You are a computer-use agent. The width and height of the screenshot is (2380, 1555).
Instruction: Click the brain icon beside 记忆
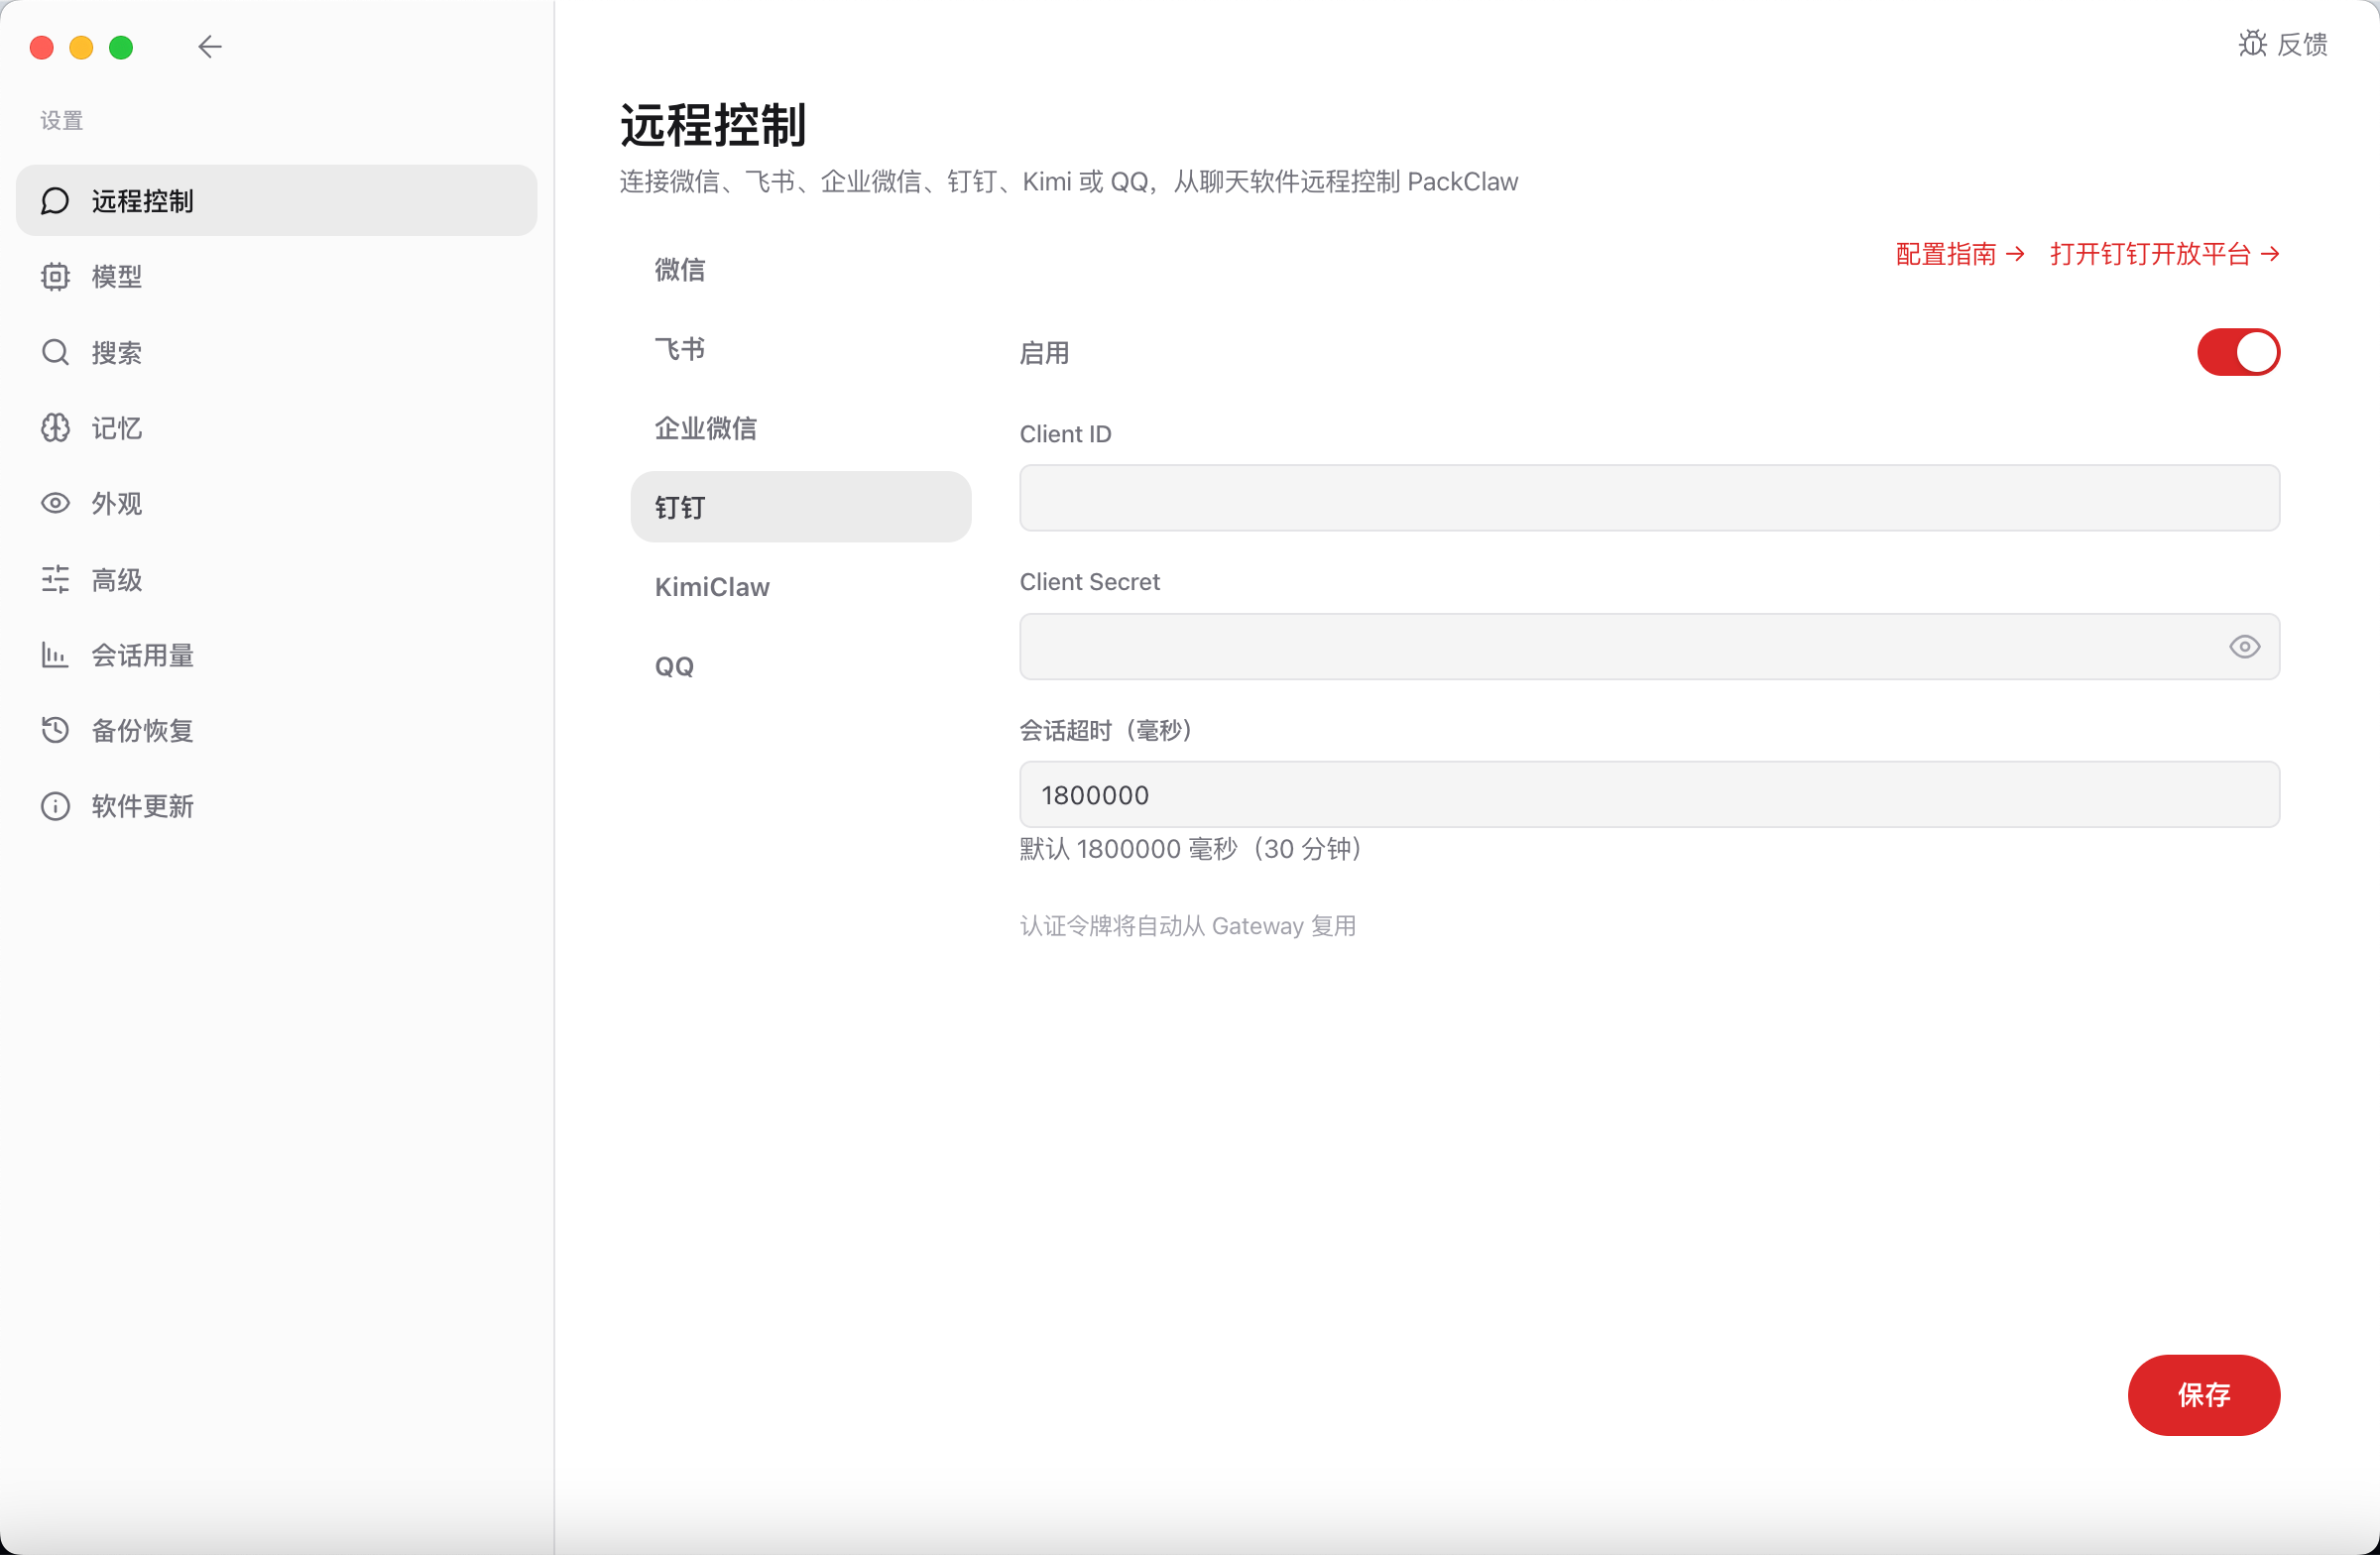(x=55, y=428)
